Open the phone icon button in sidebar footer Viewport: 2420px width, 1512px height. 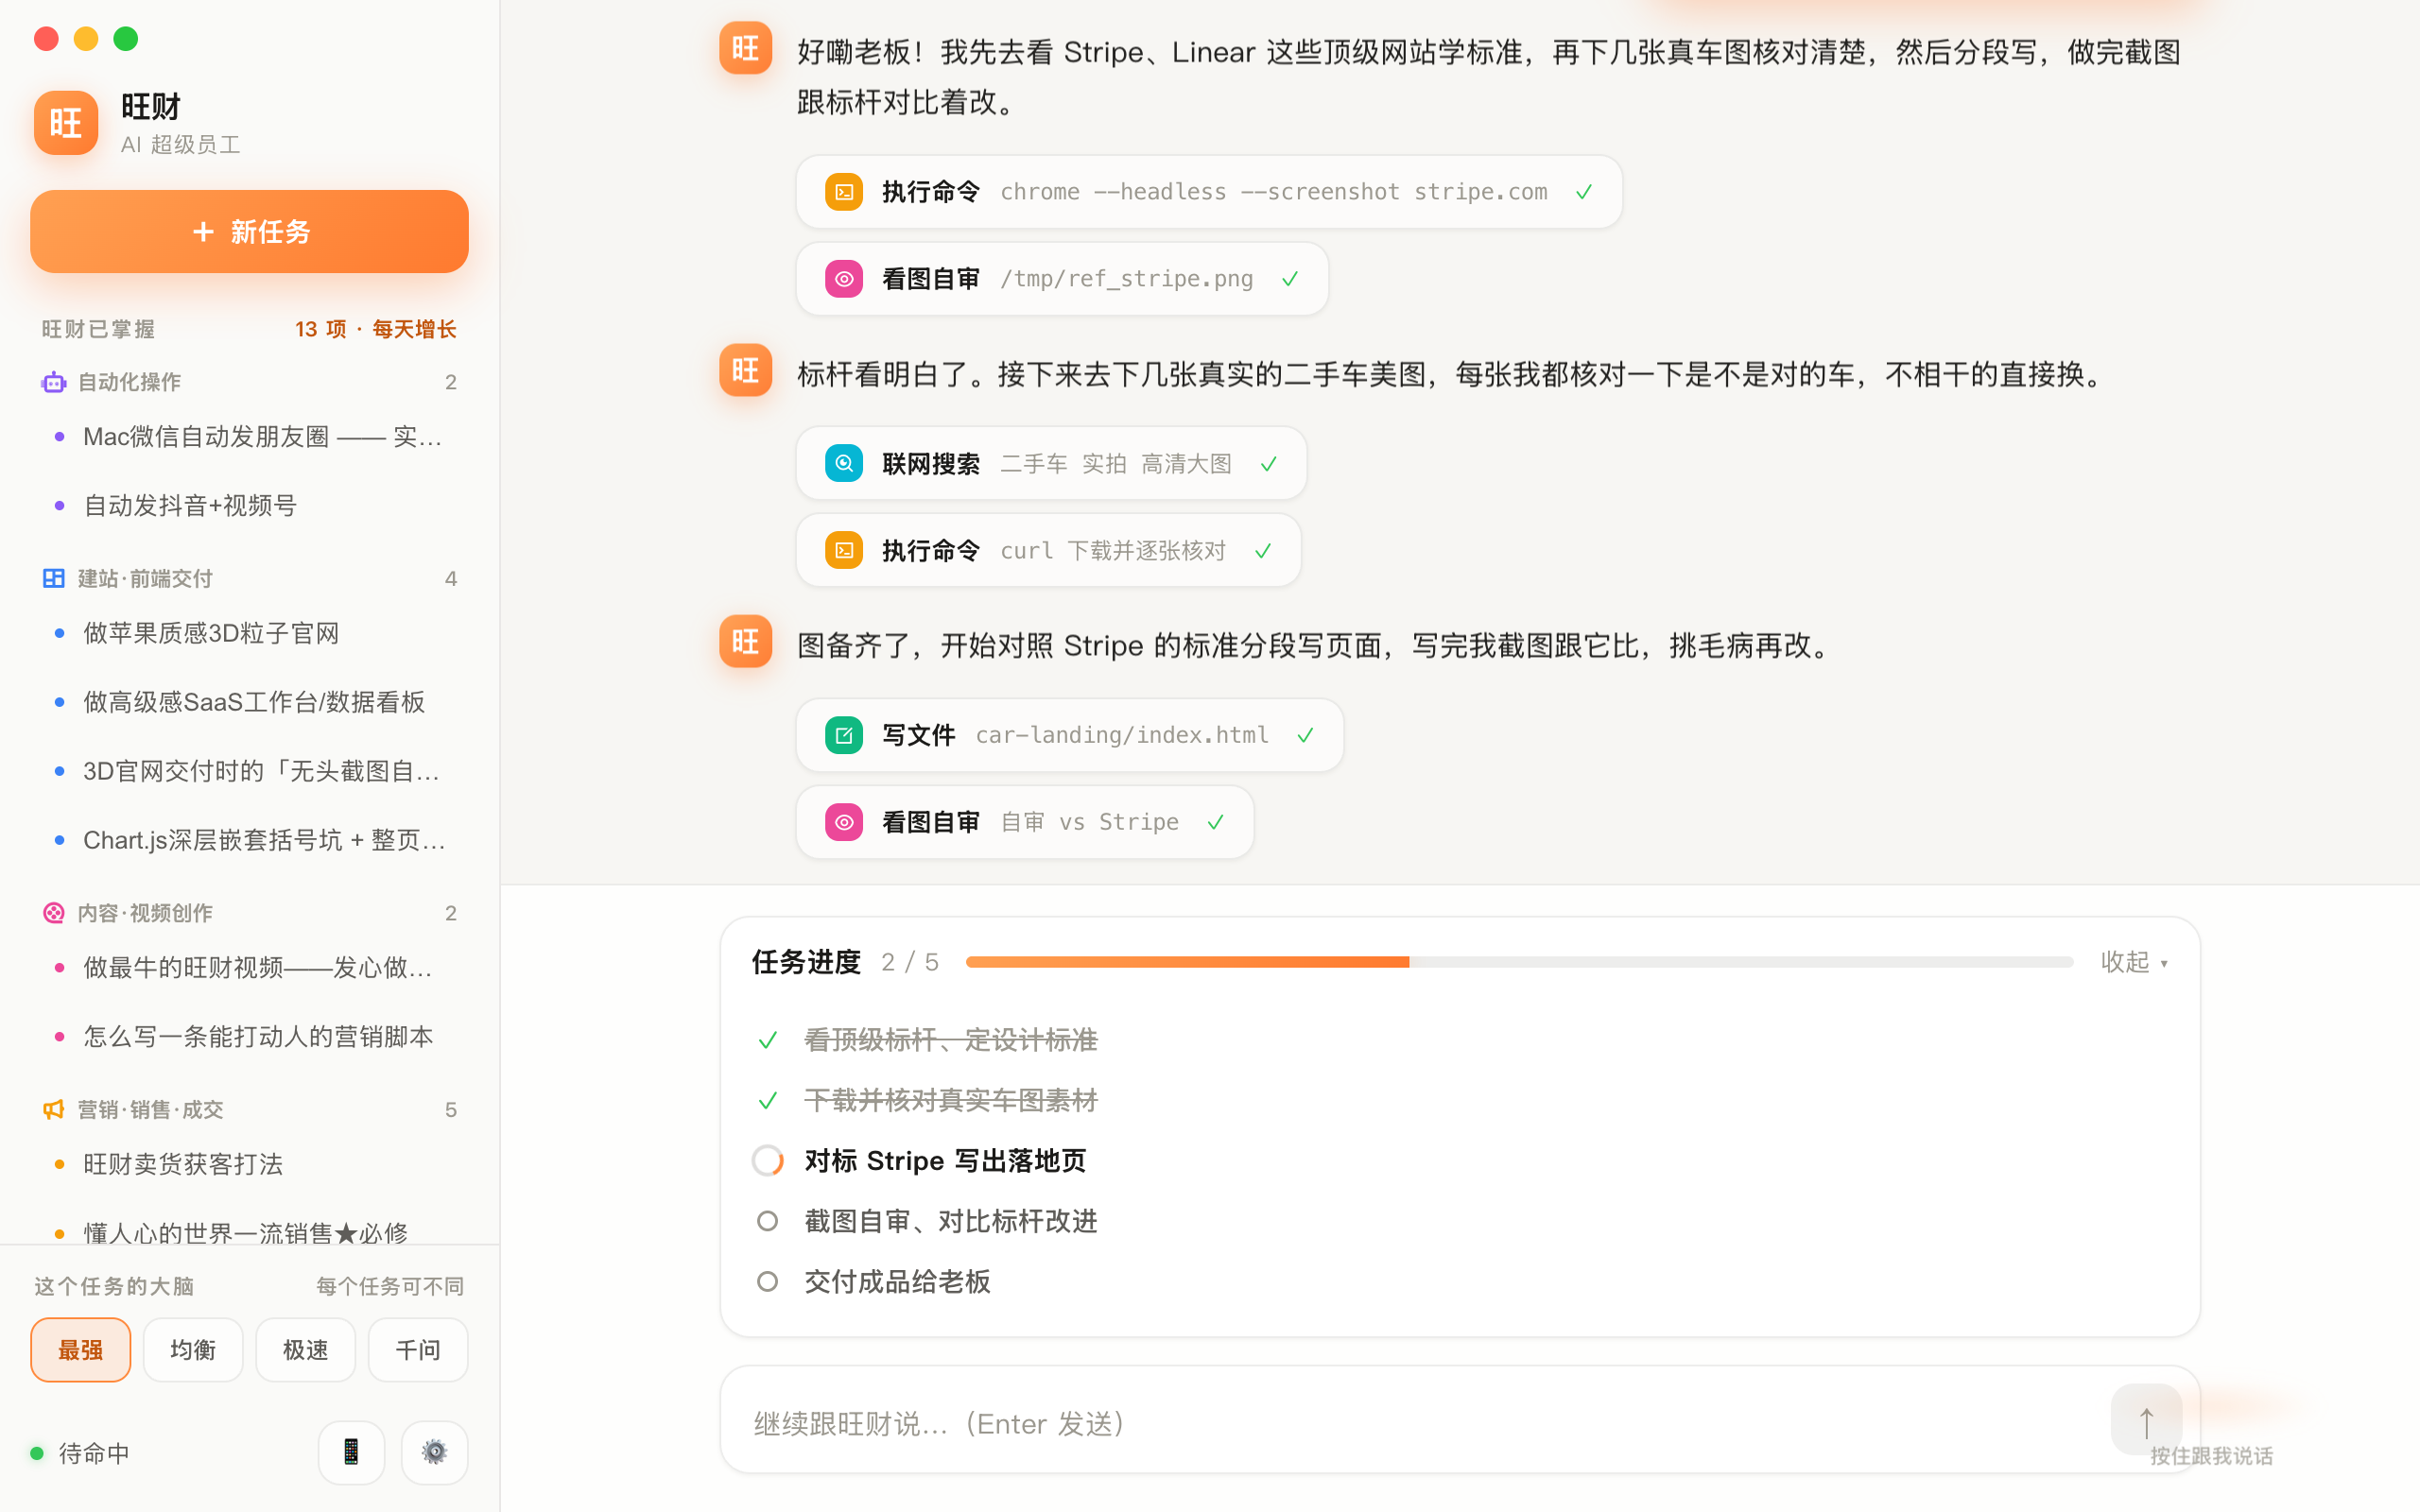coord(351,1452)
